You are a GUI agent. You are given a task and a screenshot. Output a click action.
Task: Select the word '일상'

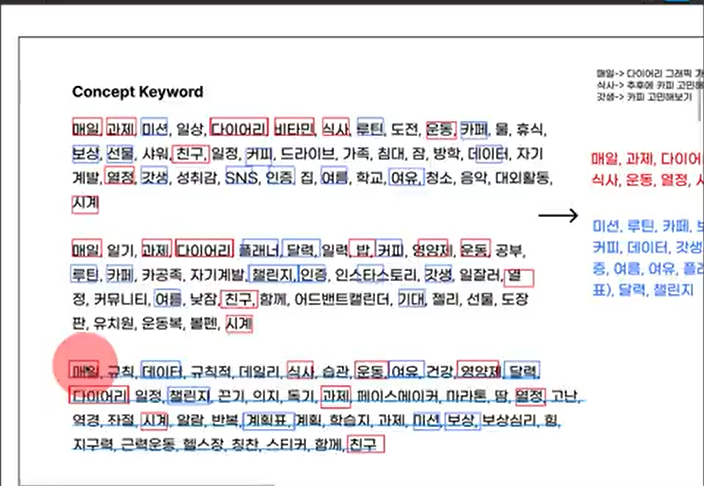(x=189, y=129)
